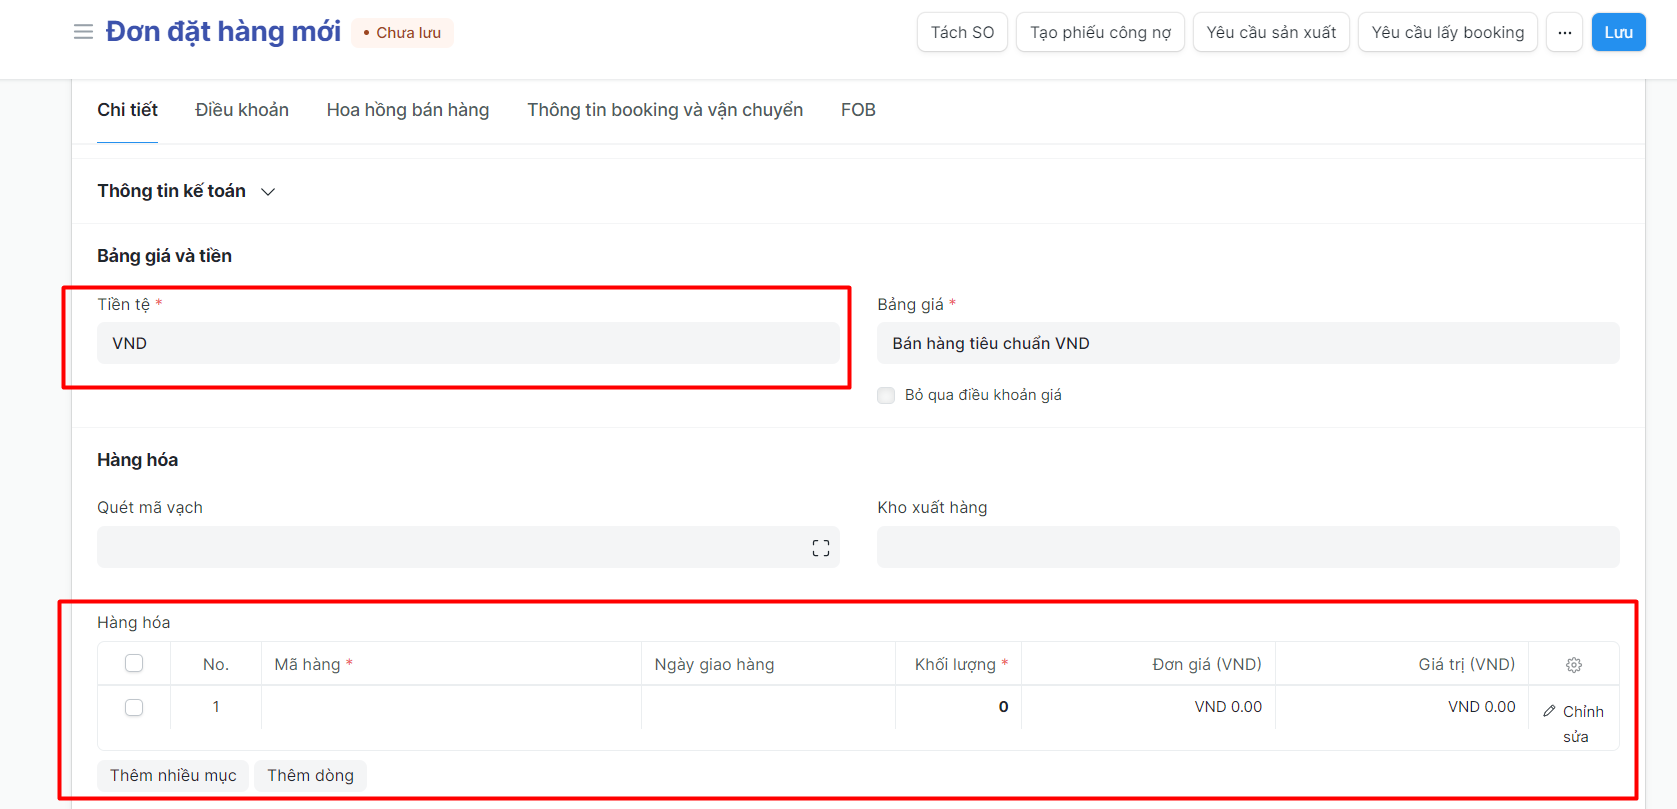Click the pencil edit icon in row 1

[1549, 711]
